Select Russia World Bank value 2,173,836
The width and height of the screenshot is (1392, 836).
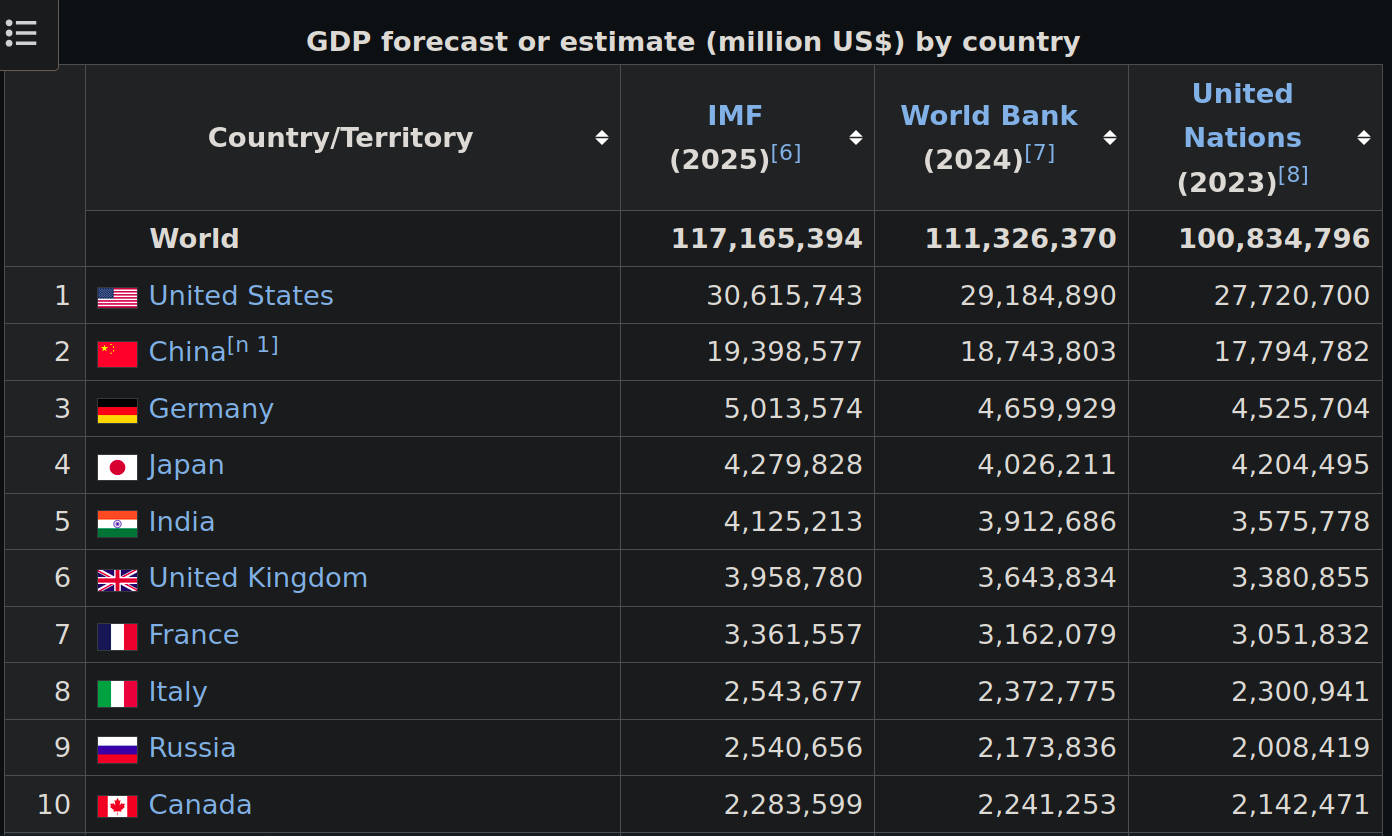coord(1047,748)
